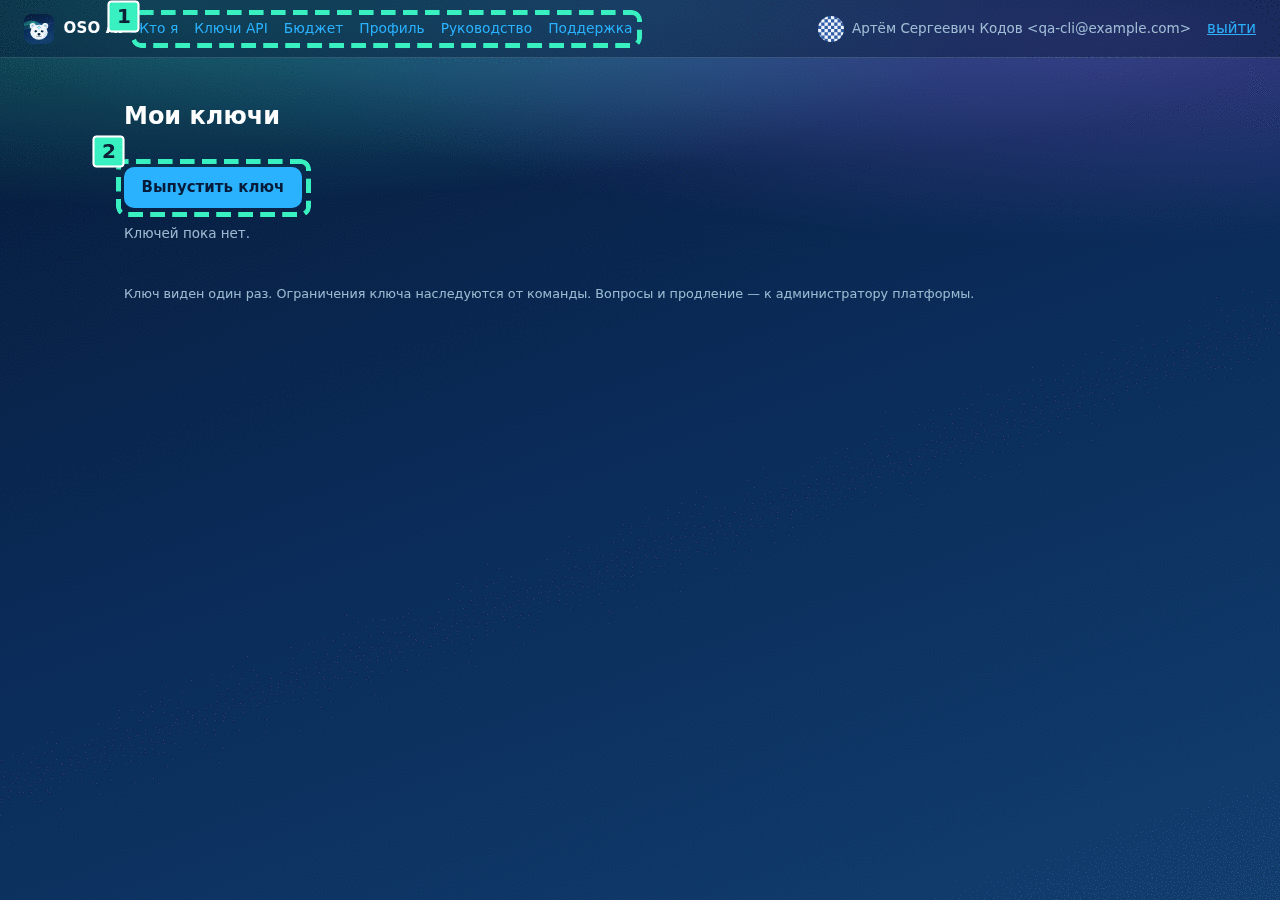Click the Мои ключи heading
Viewport: 1280px width, 900px height.
point(202,116)
